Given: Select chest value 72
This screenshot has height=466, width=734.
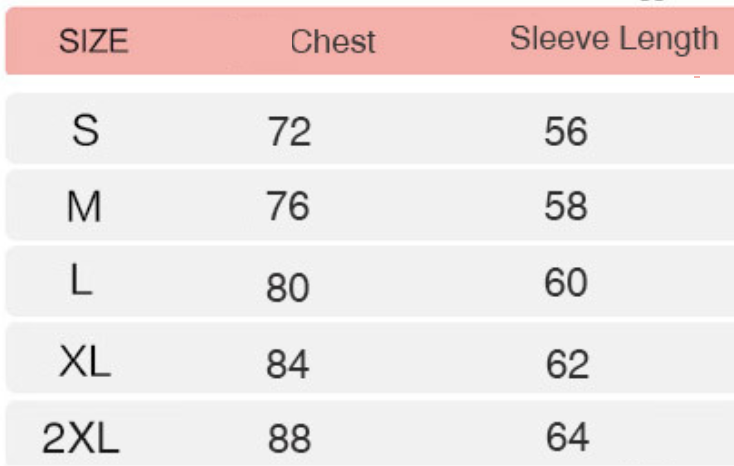Looking at the screenshot, I should 288,132.
